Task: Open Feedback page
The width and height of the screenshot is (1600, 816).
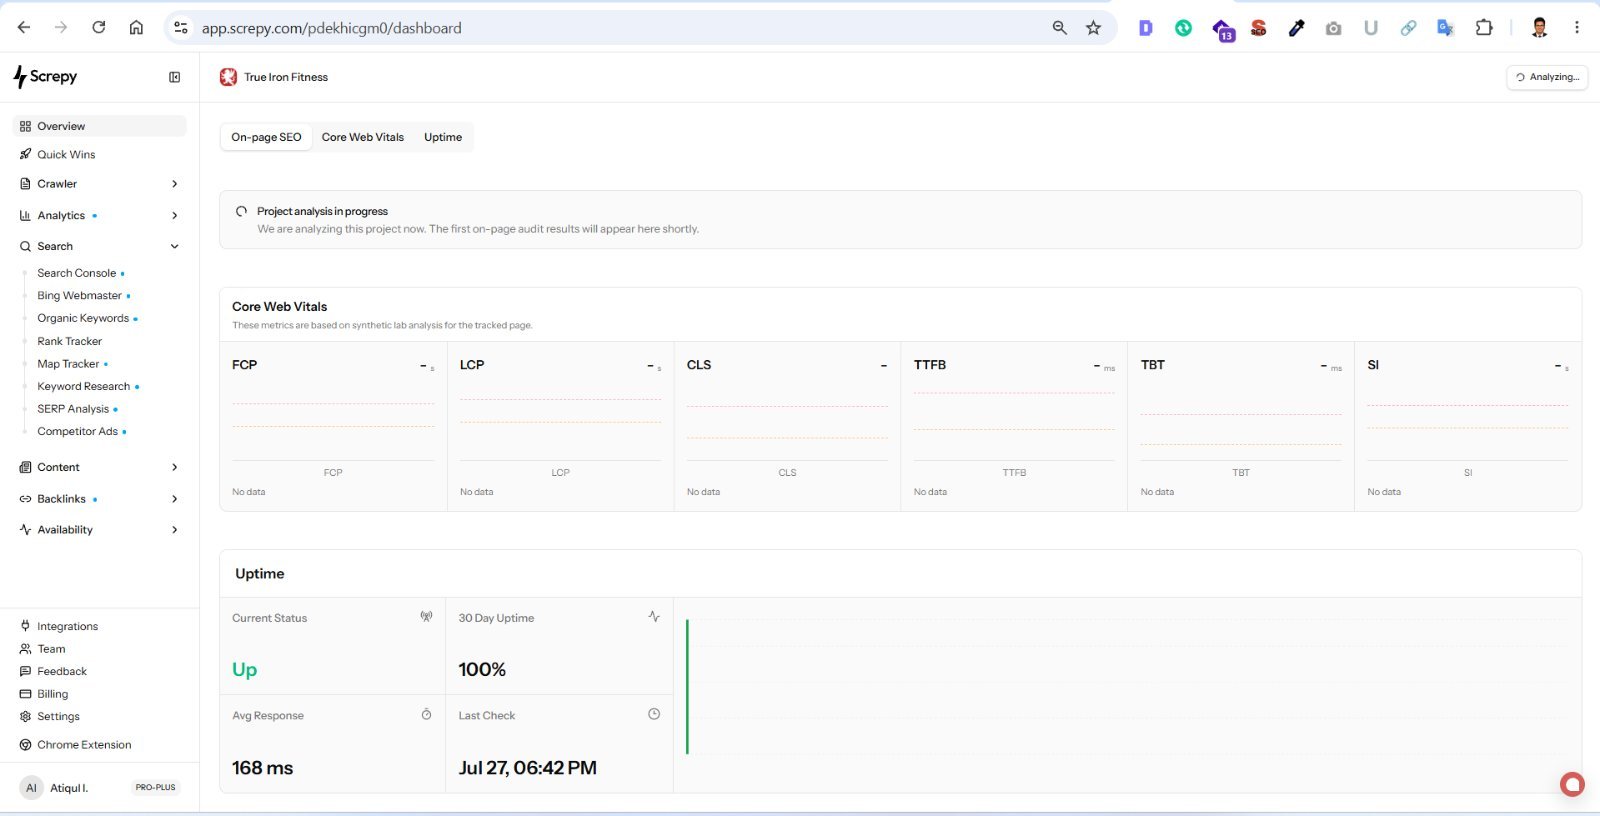Action: tap(62, 672)
